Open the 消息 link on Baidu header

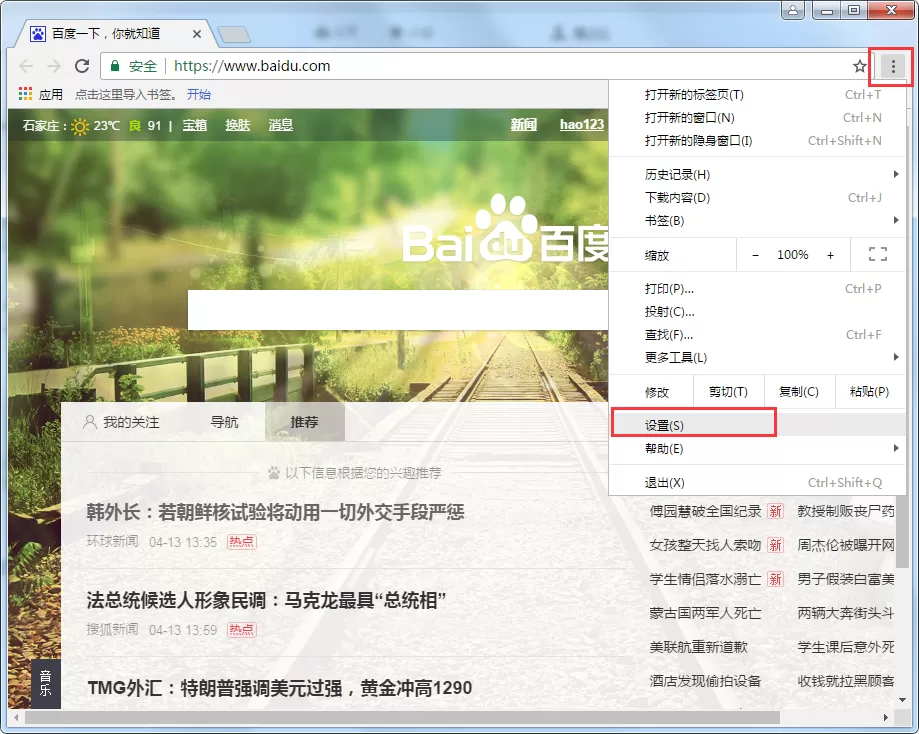[x=281, y=125]
